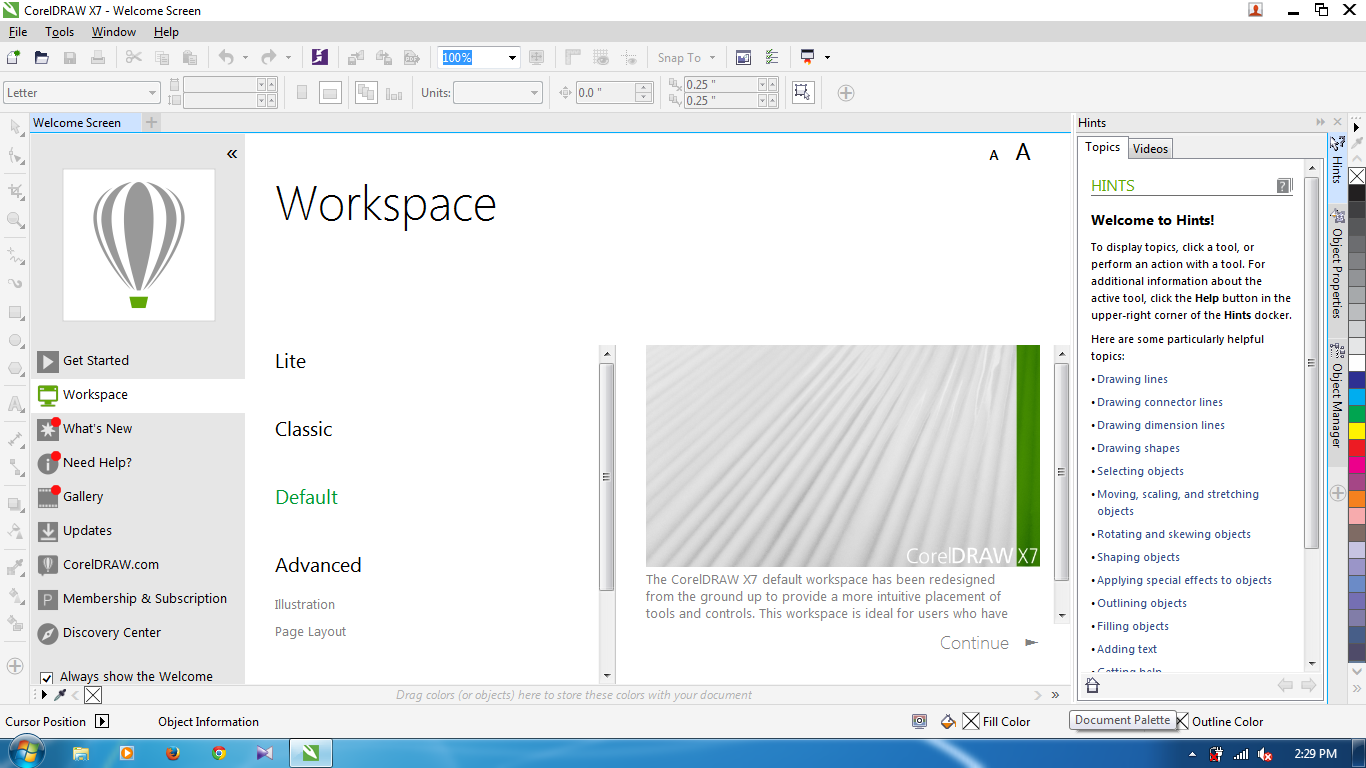The image size is (1366, 768).
Task: Open the zoom level dropdown
Action: [511, 57]
